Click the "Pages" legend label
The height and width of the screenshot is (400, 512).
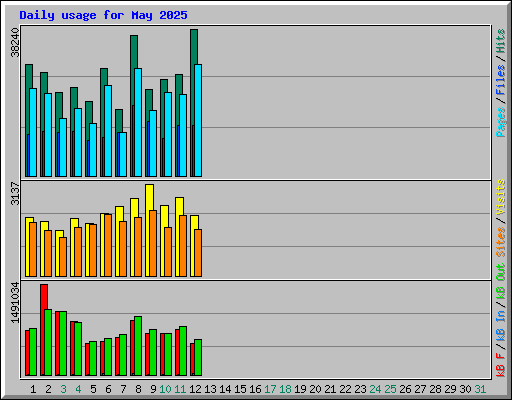pyautogui.click(x=500, y=122)
